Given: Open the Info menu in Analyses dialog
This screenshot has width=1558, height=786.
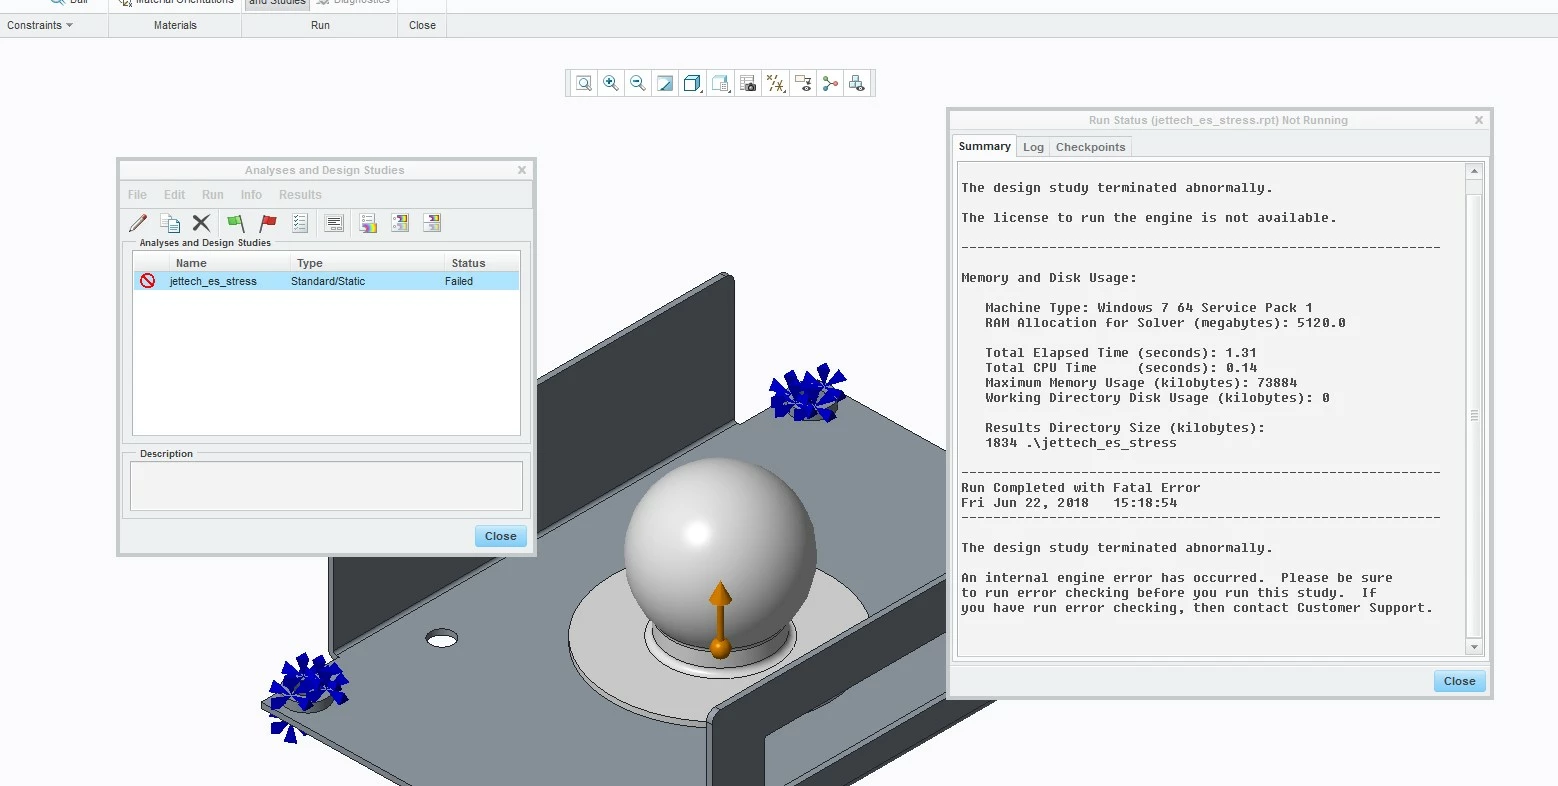Looking at the screenshot, I should pos(251,195).
